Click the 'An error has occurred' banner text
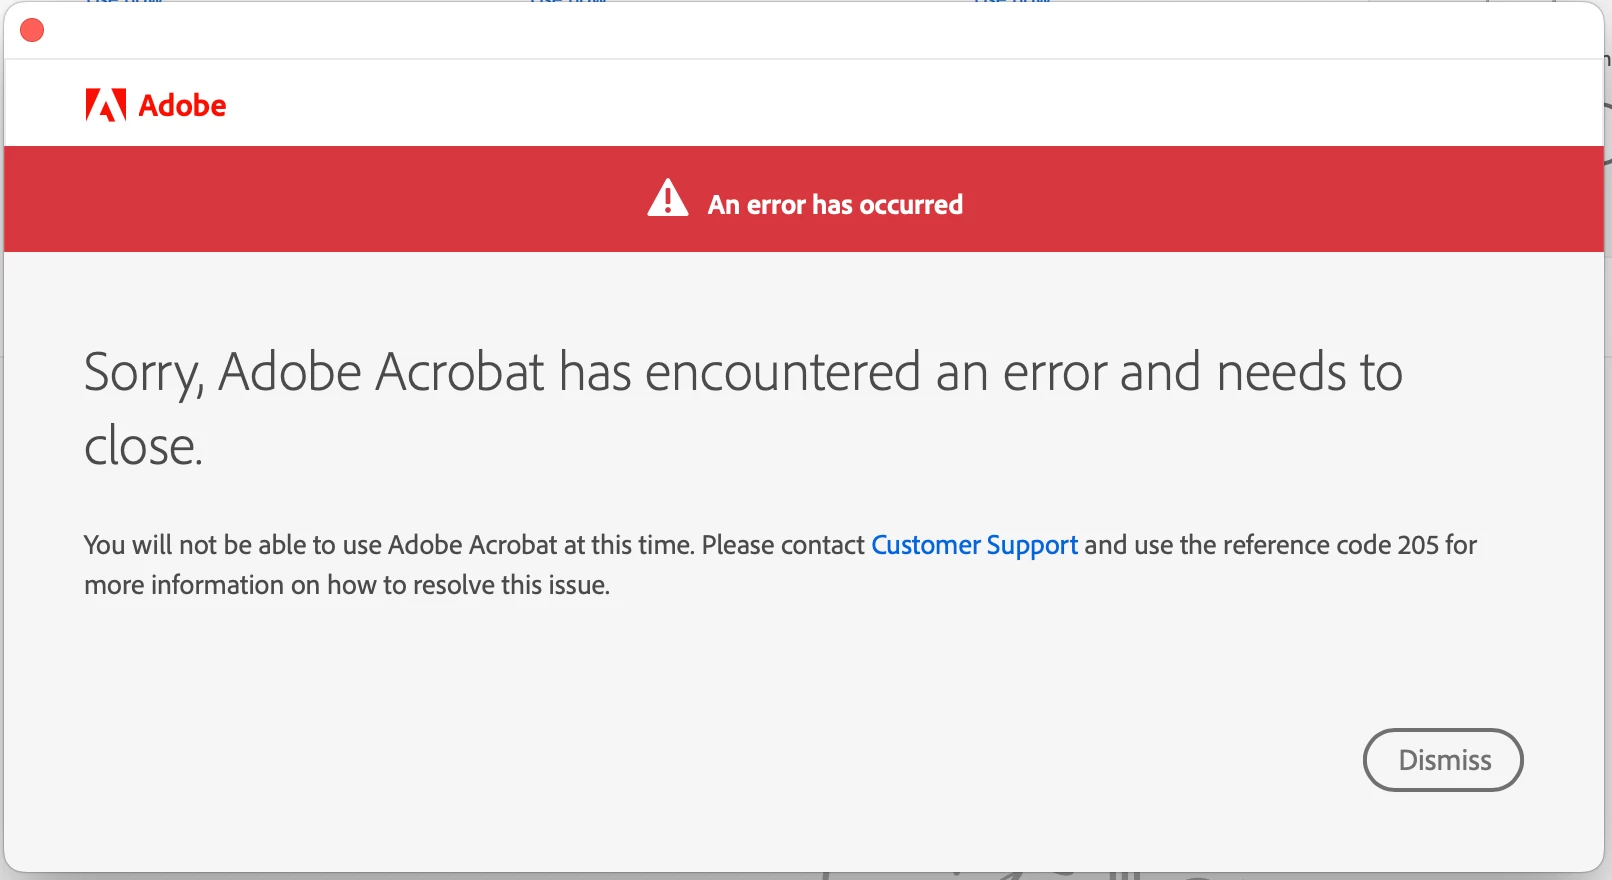Image resolution: width=1612 pixels, height=880 pixels. click(x=834, y=205)
